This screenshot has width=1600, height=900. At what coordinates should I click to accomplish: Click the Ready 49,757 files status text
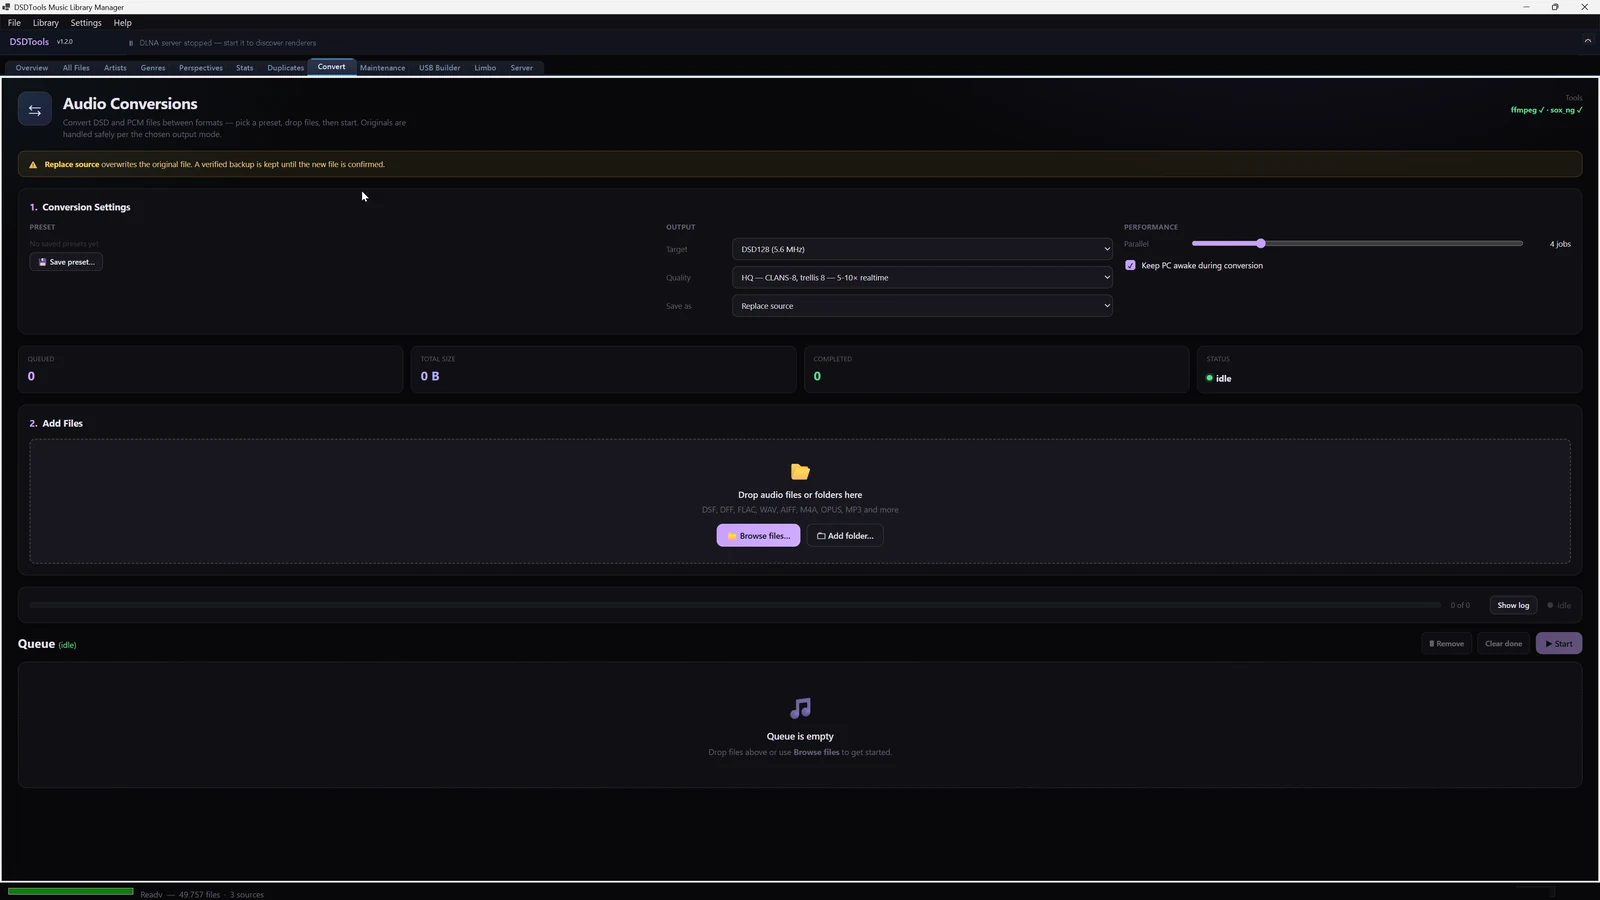202,894
